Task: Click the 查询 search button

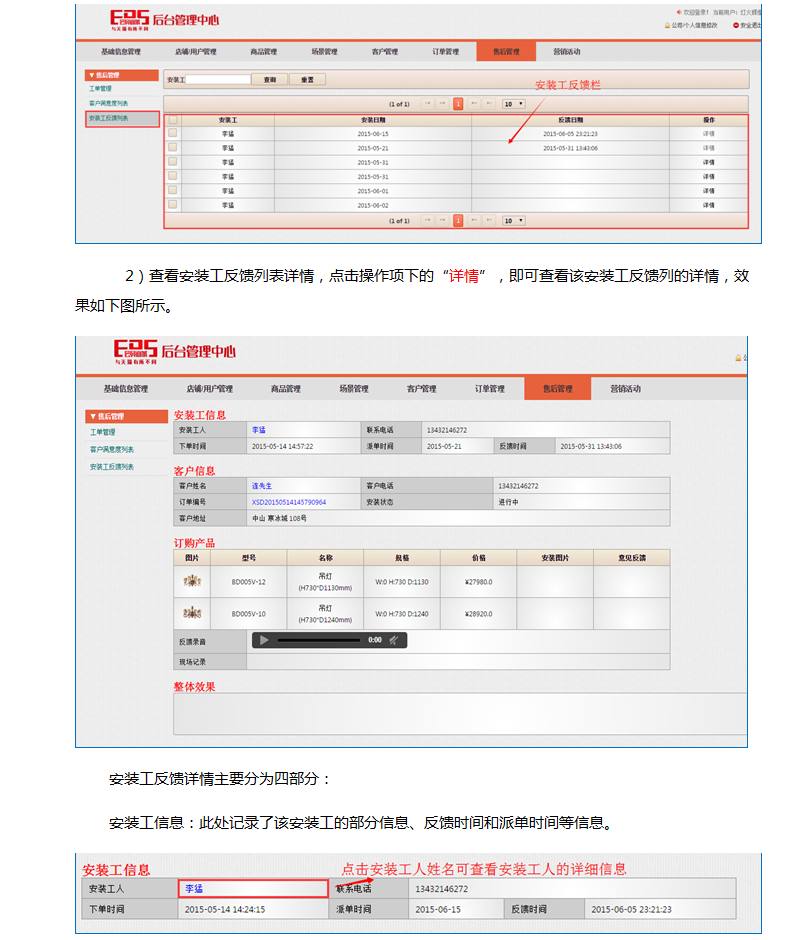Action: (270, 80)
